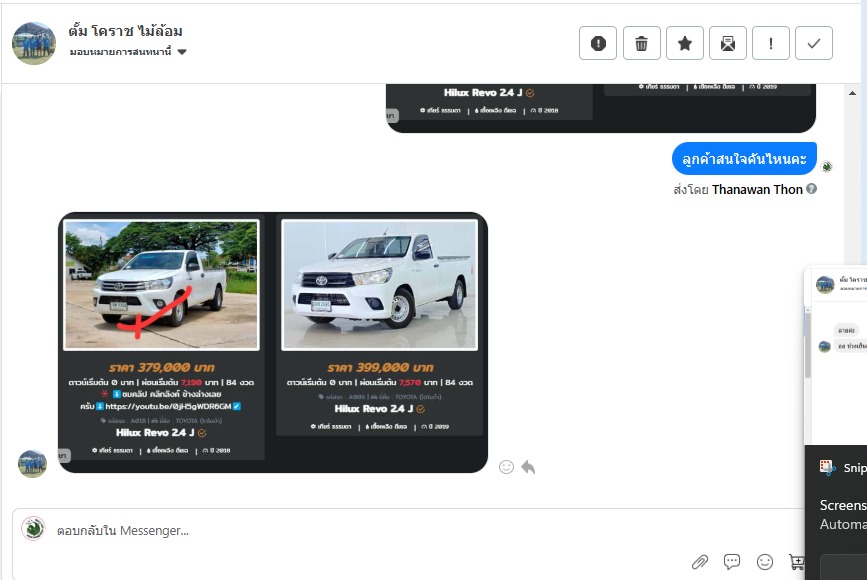Attach a file with the paperclip icon
The height and width of the screenshot is (580, 867).
point(700,562)
